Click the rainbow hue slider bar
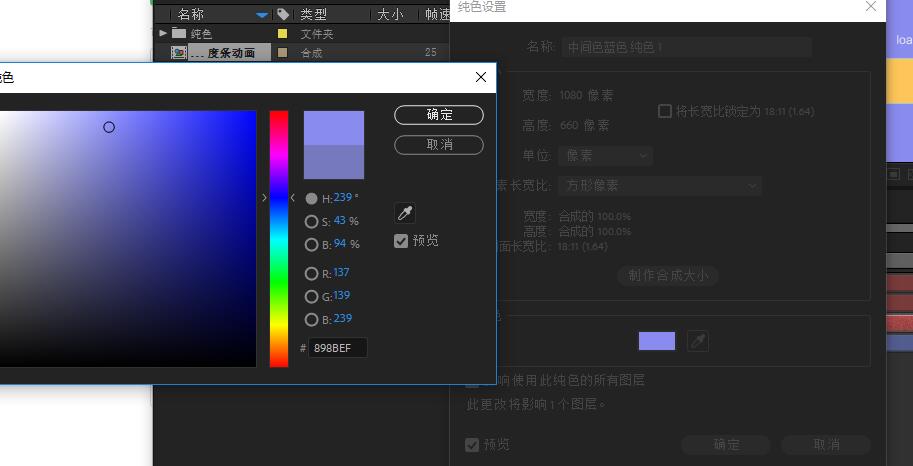Screen dimensions: 913x466 pyautogui.click(x=279, y=239)
